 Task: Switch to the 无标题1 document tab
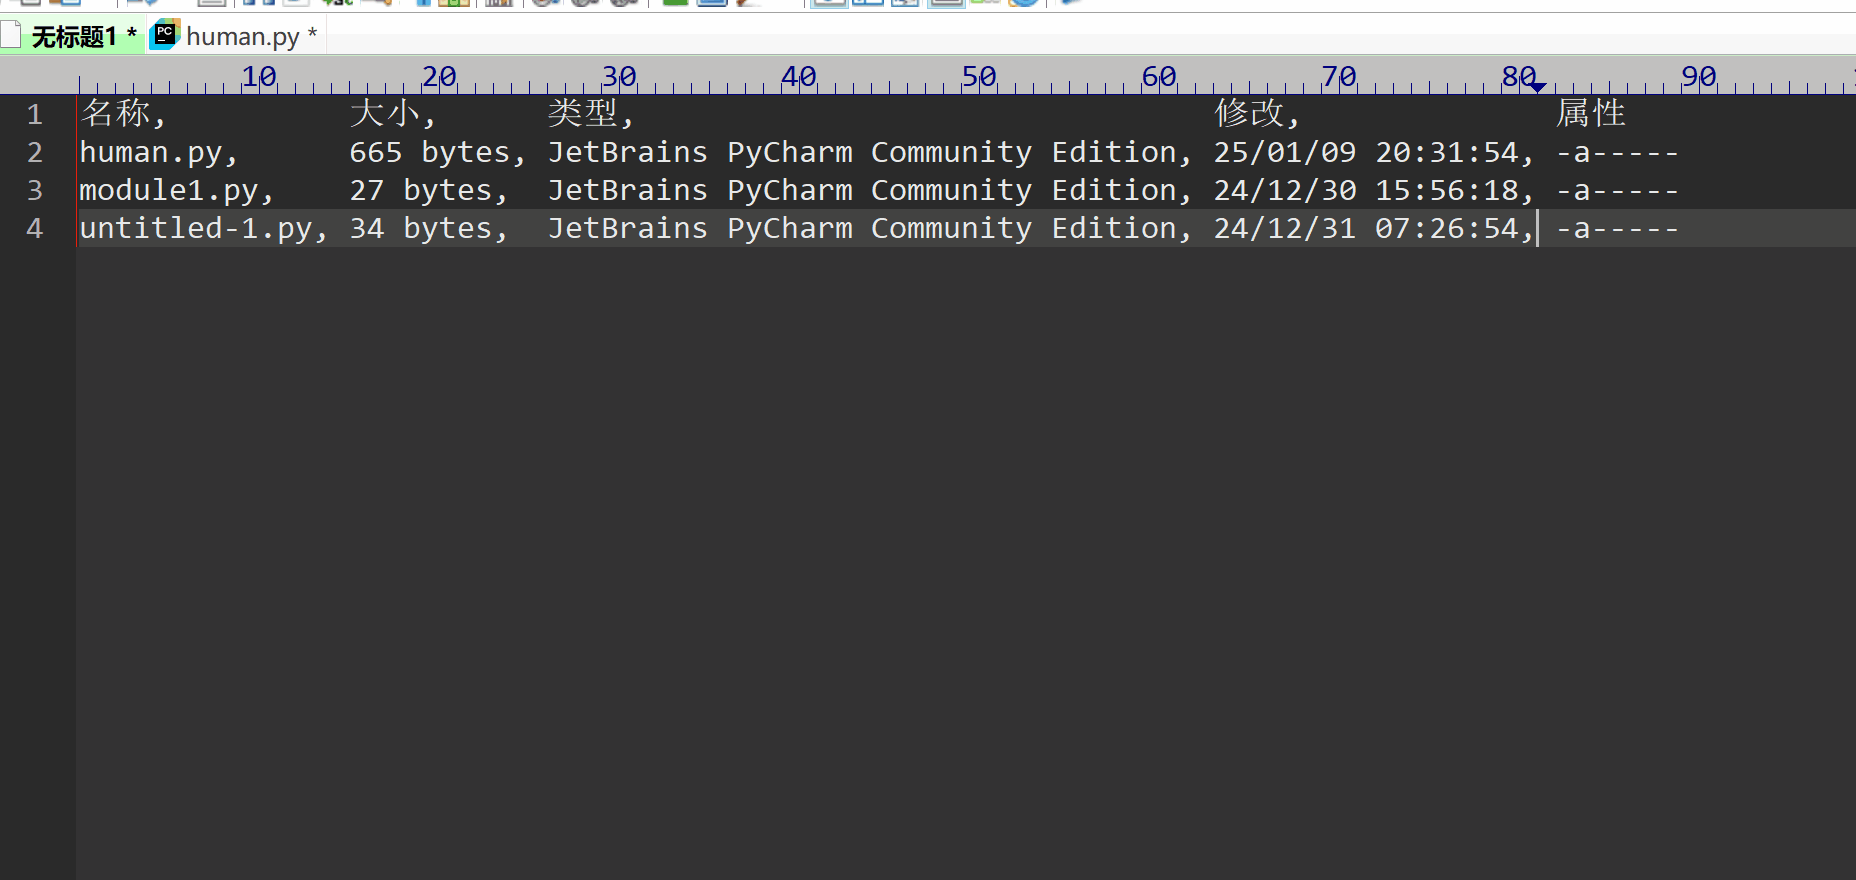click(73, 36)
